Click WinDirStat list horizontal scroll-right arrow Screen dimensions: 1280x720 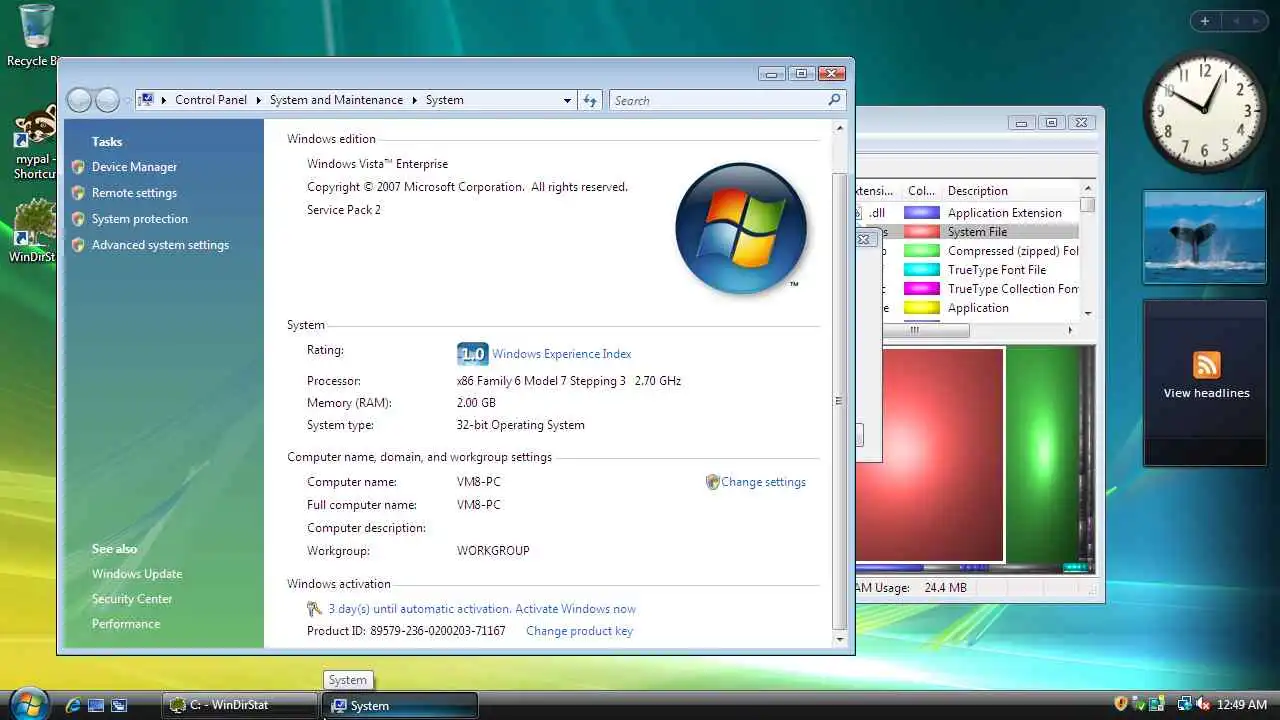[x=1070, y=330]
